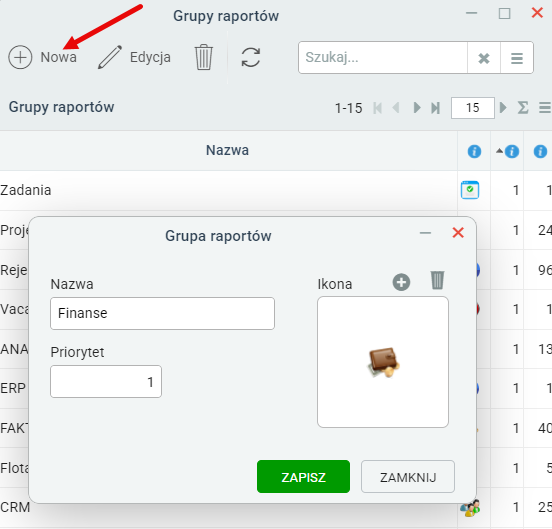Click the sorted info column header
552x529 pixels.
tap(507, 151)
